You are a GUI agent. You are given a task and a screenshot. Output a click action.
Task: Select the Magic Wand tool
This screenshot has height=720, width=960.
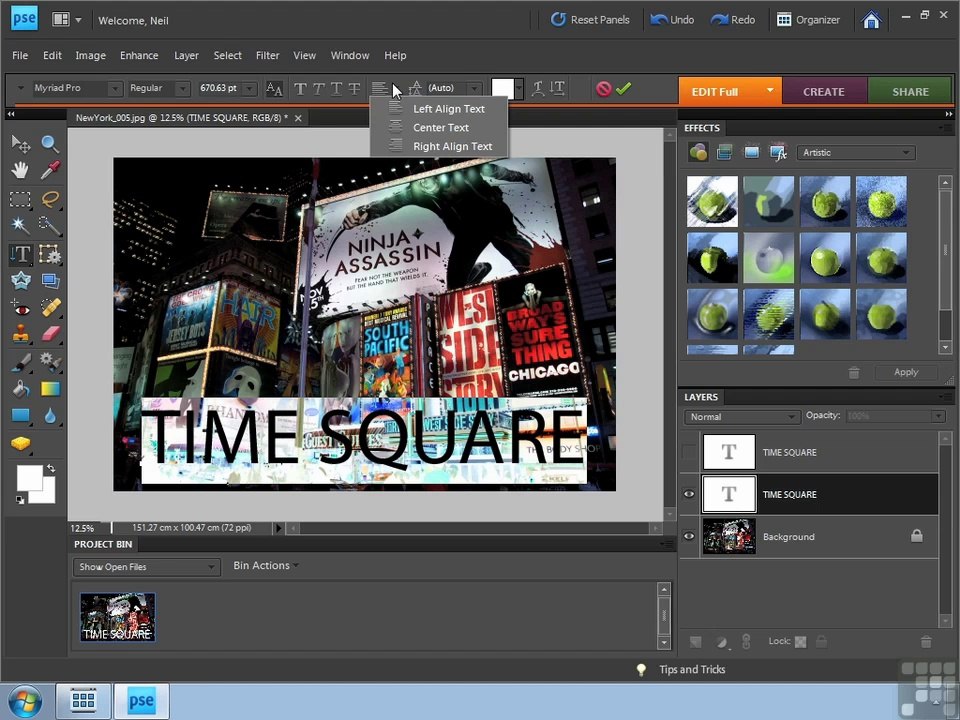[20, 225]
